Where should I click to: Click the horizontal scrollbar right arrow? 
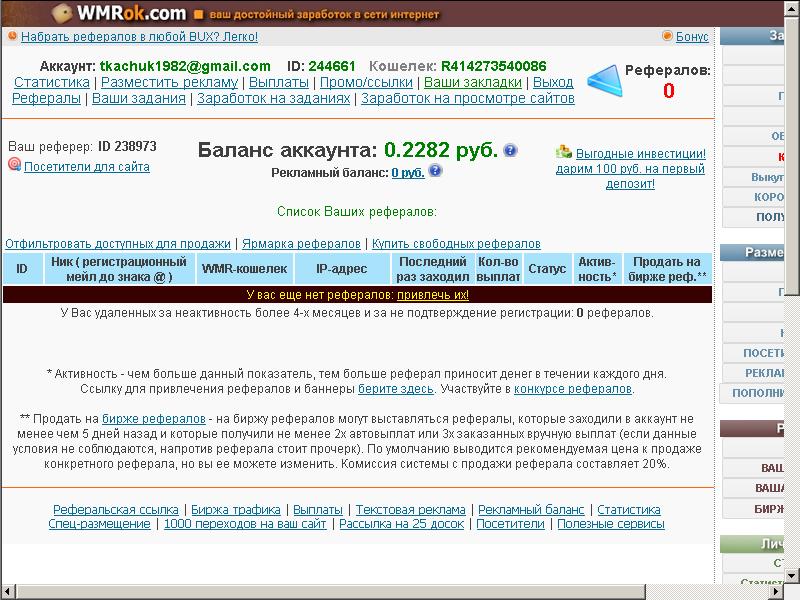click(777, 592)
